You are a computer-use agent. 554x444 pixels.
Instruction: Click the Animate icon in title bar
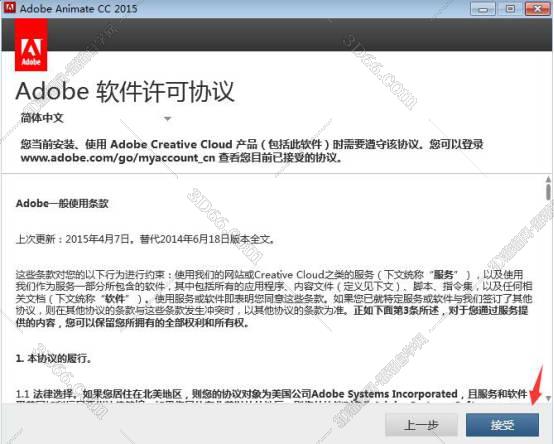tap(10, 7)
